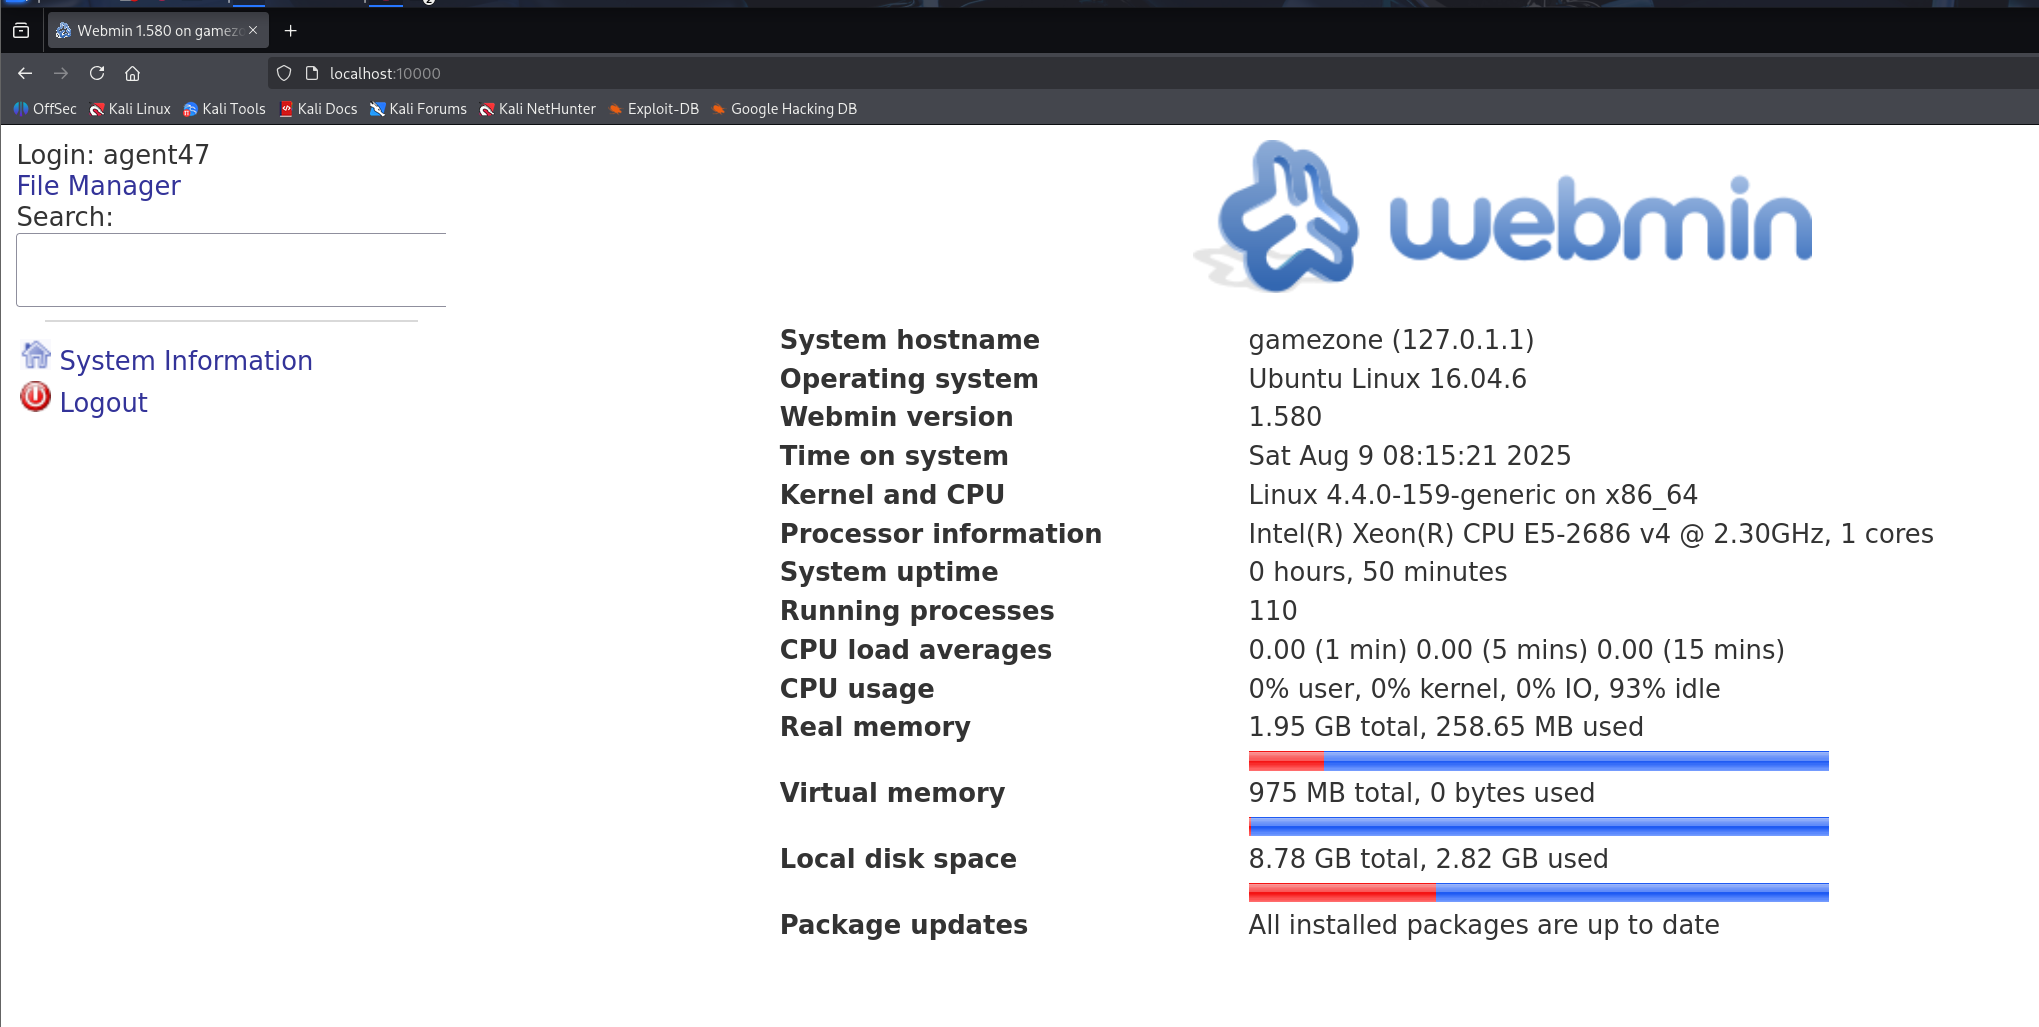Click 'gamezone (127.0.1.1)' hostname value
2039x1027 pixels.
(1391, 340)
